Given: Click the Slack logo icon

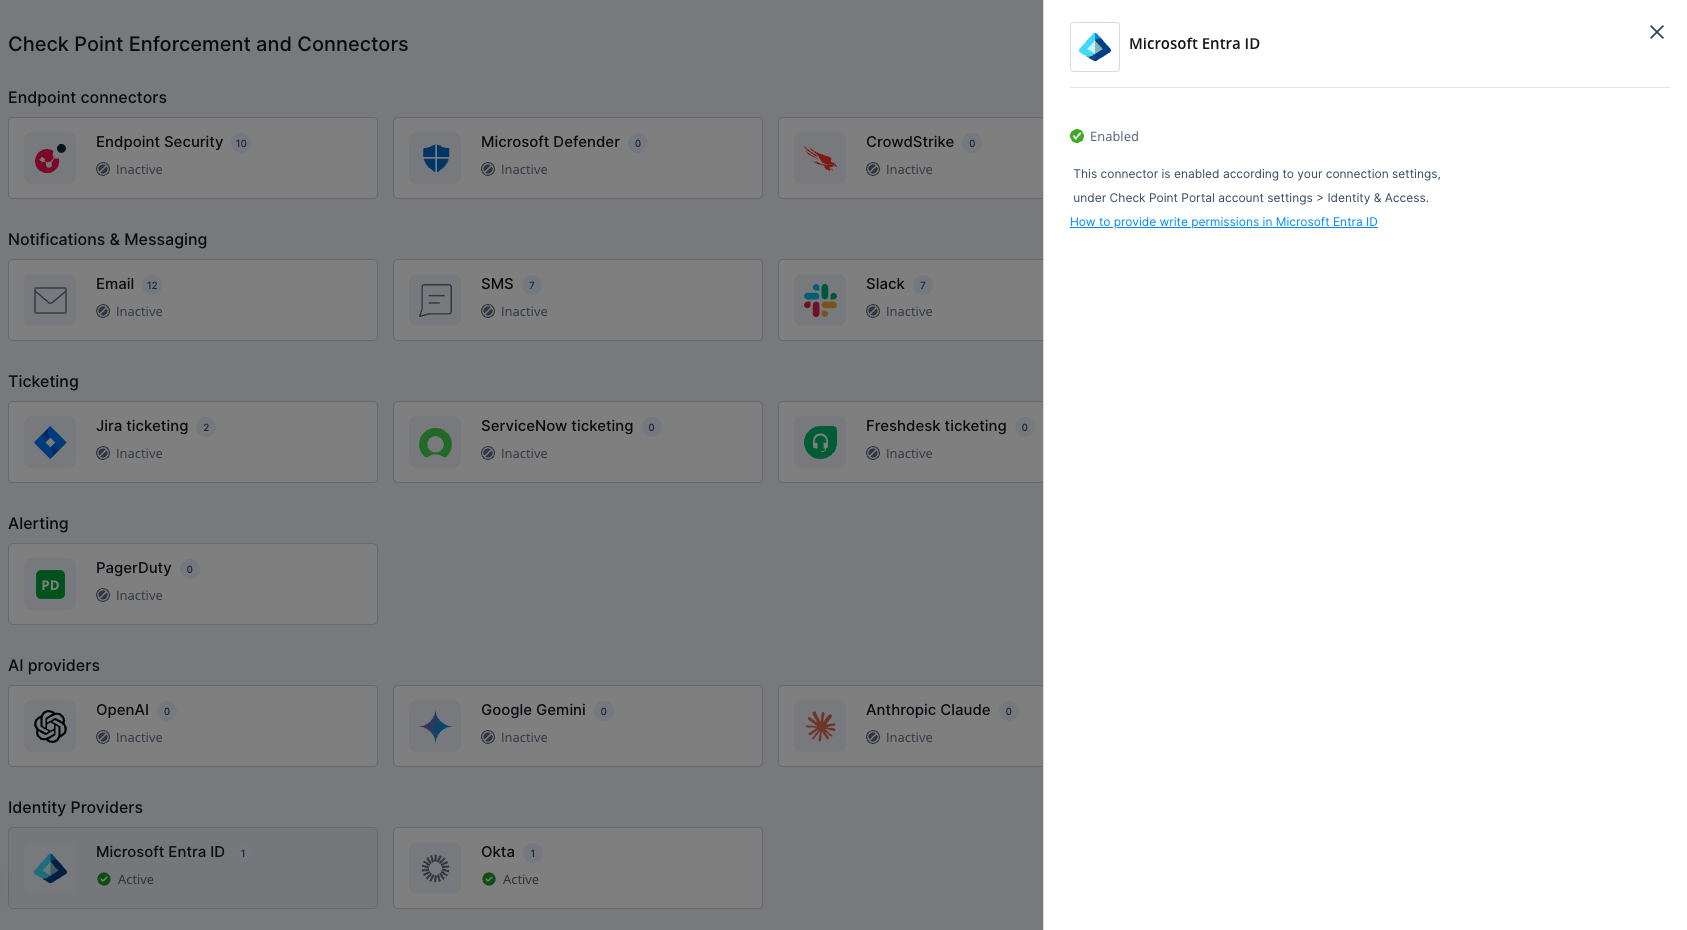Looking at the screenshot, I should point(820,300).
